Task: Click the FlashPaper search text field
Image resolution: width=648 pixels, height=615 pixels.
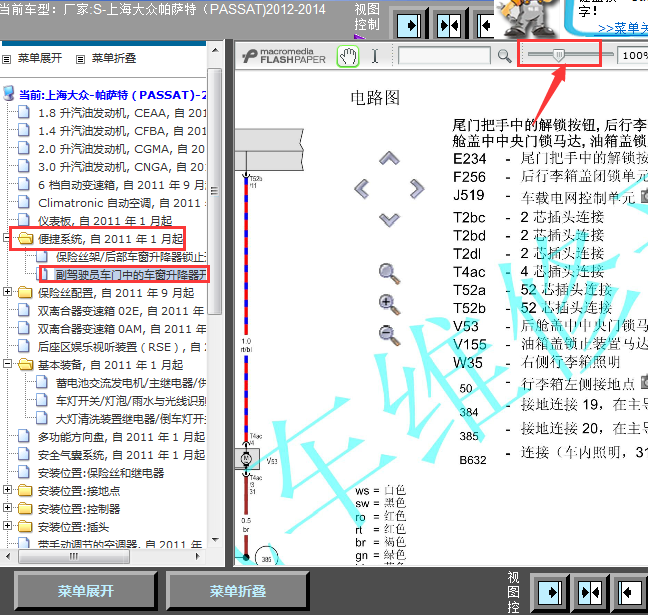Action: click(x=444, y=56)
